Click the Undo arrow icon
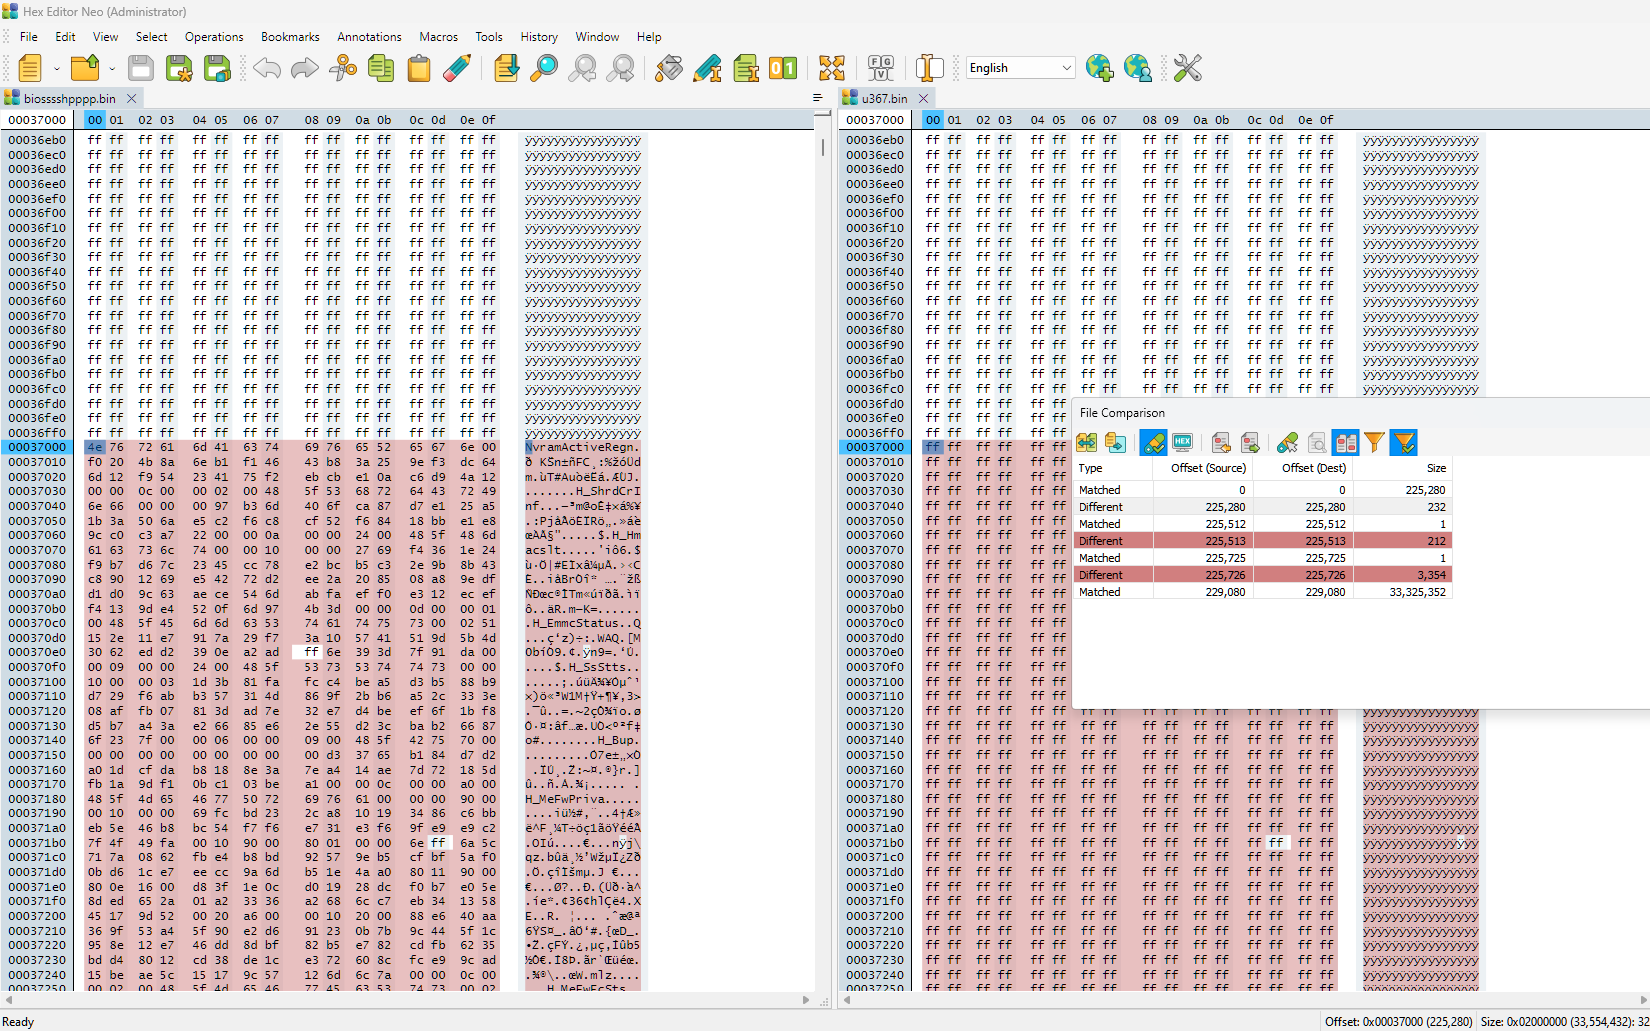Viewport: 1650px width, 1031px height. [267, 68]
